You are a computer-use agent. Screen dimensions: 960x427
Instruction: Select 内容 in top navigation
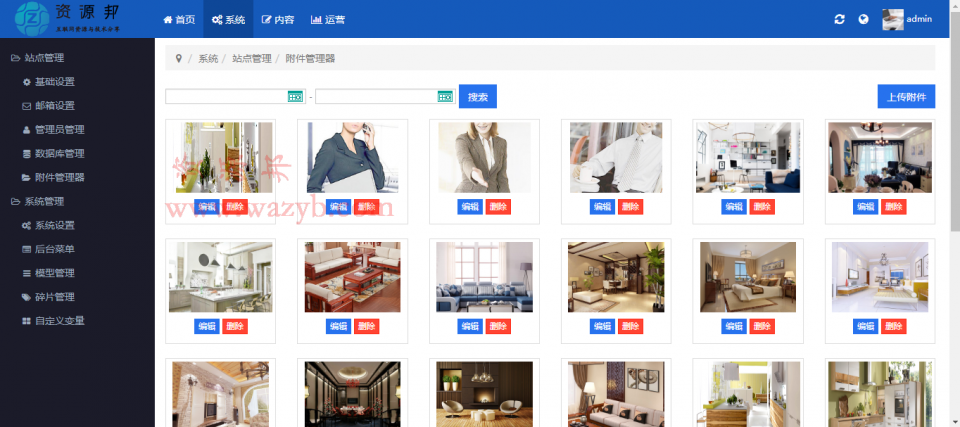[278, 20]
